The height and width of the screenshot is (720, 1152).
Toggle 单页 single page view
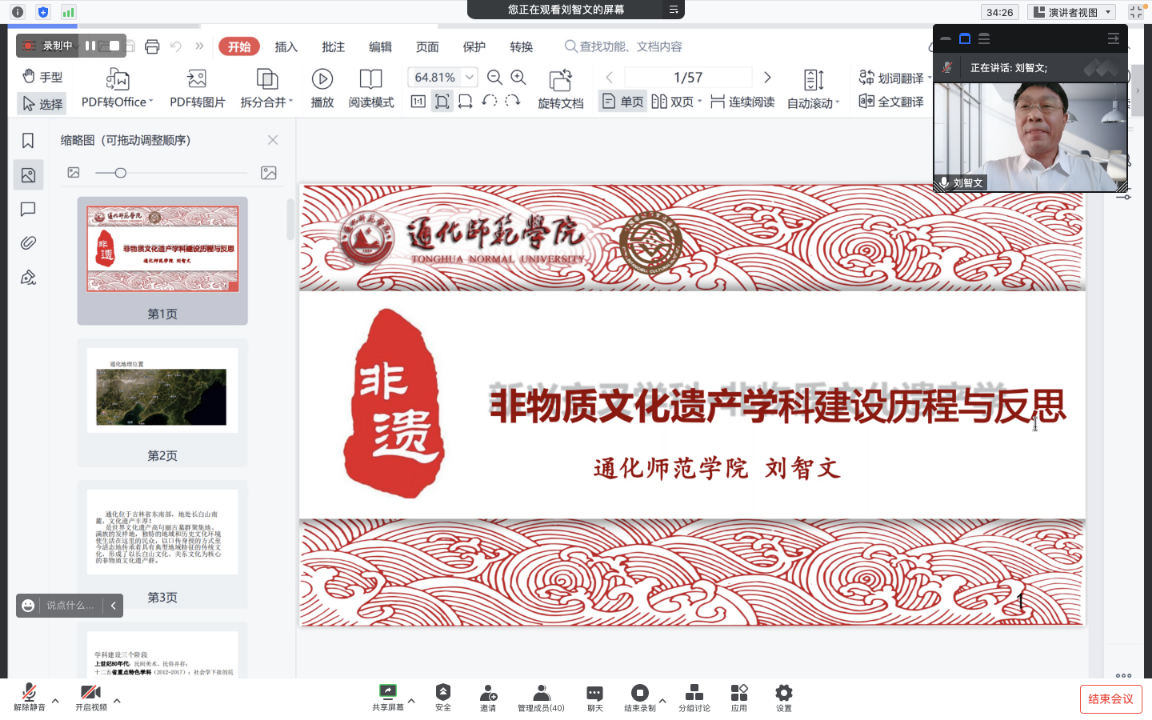[x=622, y=101]
